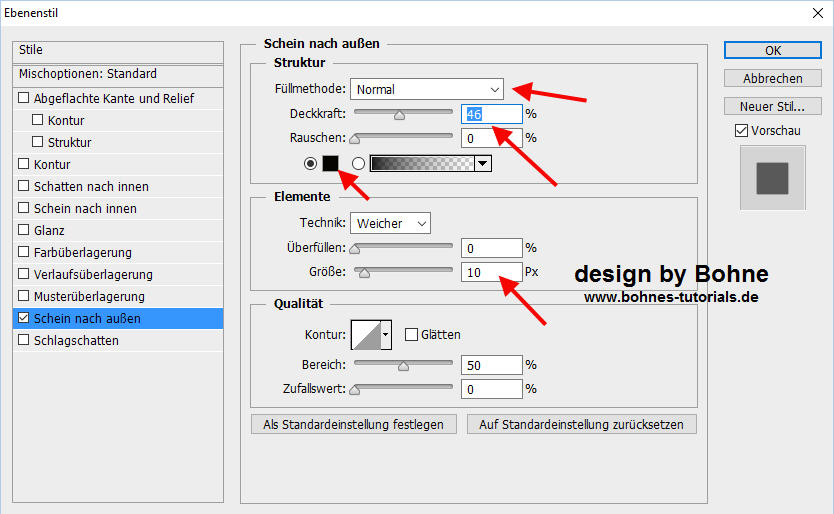Image resolution: width=834 pixels, height=514 pixels.
Task: Enable the Schlagschatten effect checkbox
Action: tap(24, 341)
